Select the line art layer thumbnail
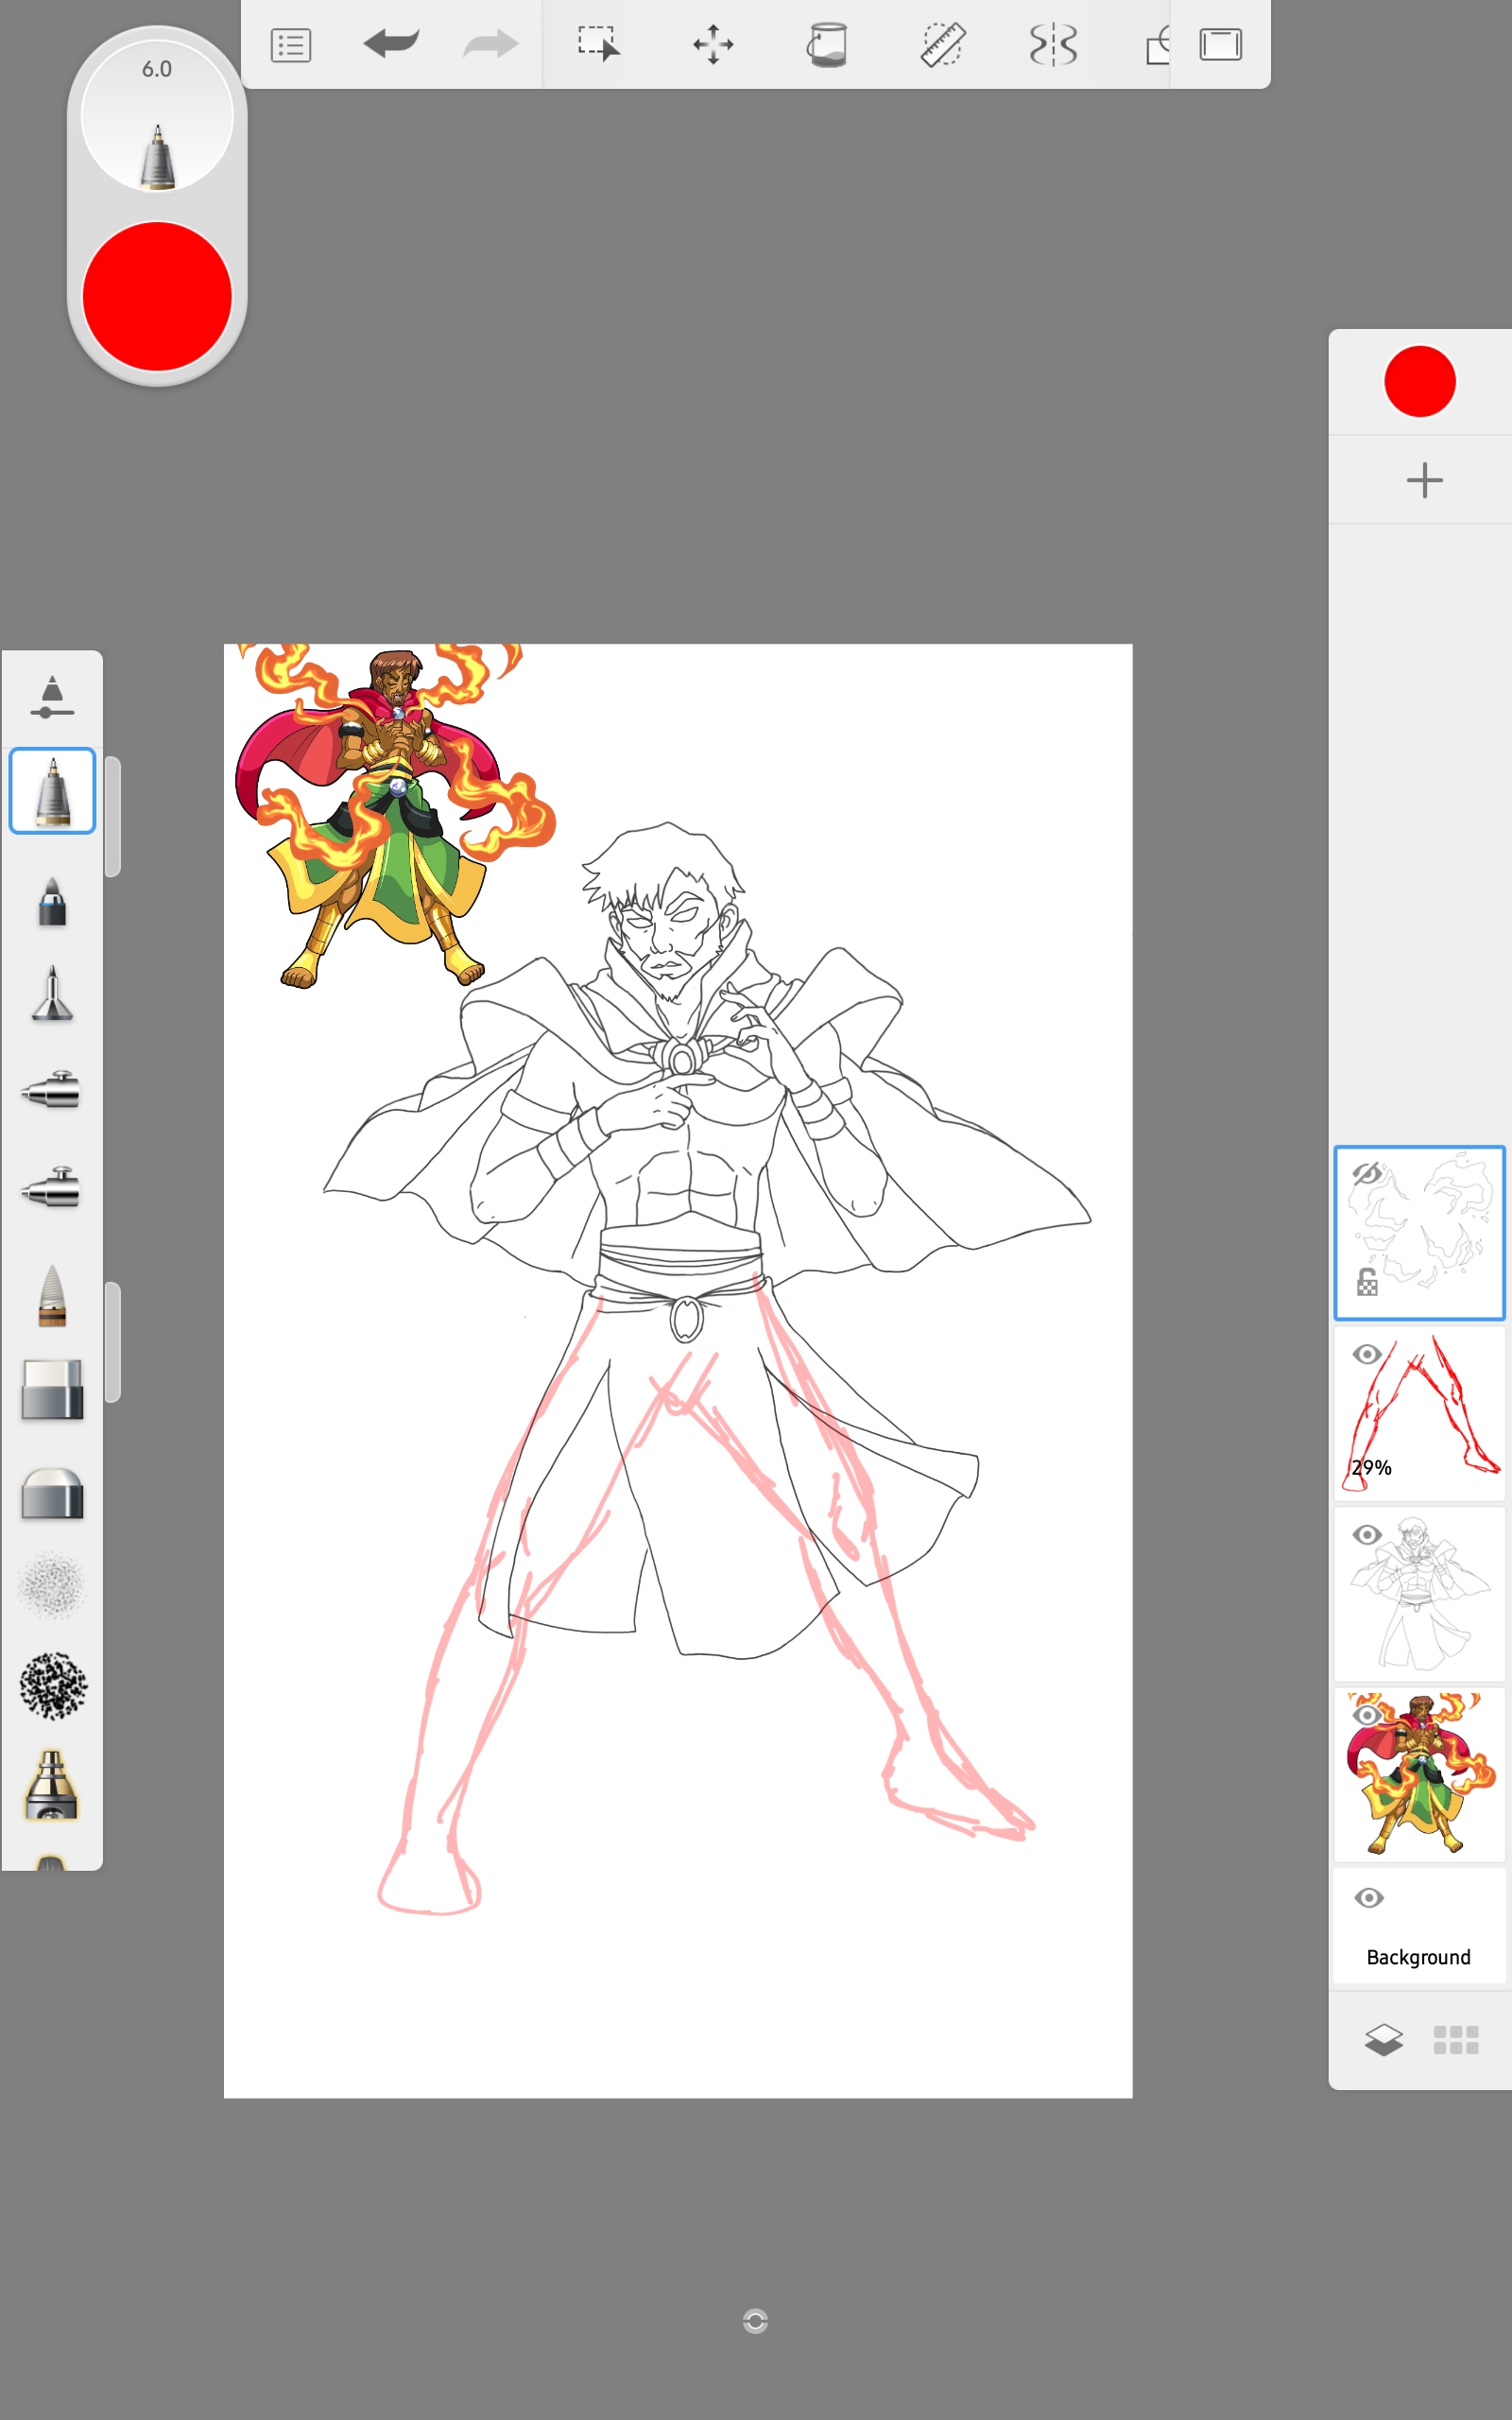Image resolution: width=1512 pixels, height=2420 pixels. pos(1419,1594)
